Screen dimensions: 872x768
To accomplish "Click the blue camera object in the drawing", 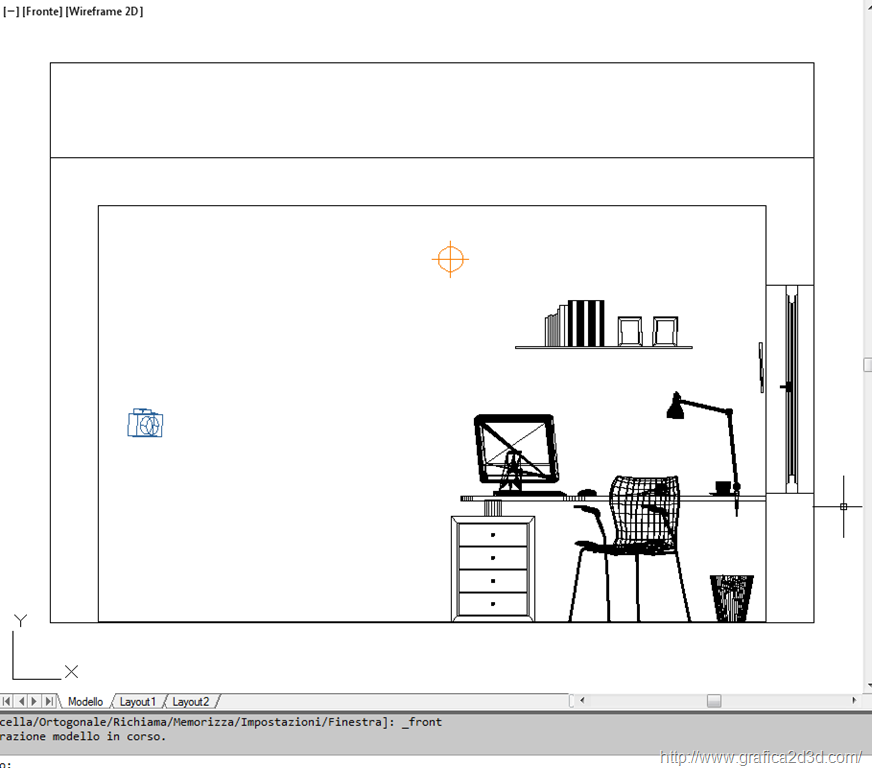I will click(x=145, y=424).
